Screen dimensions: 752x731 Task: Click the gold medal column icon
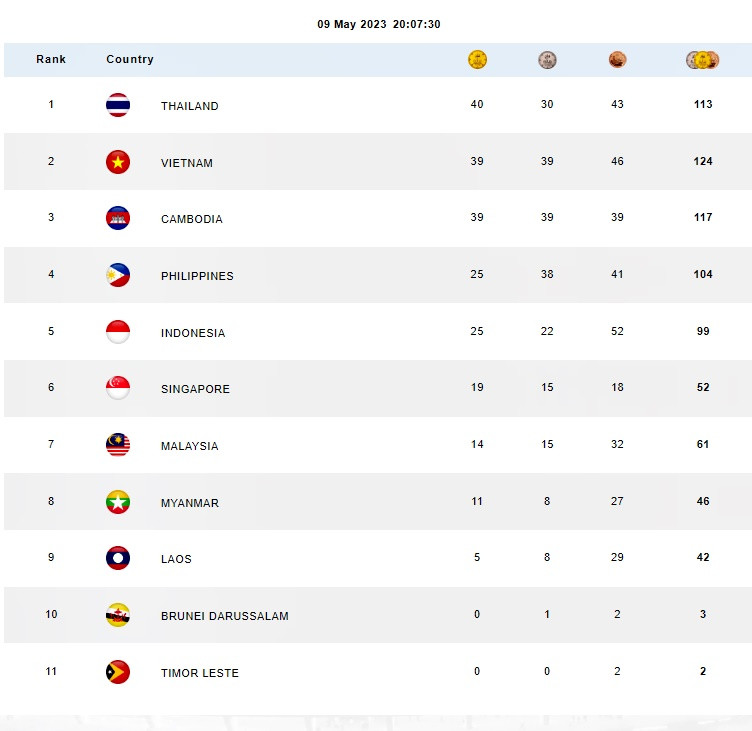tap(477, 60)
